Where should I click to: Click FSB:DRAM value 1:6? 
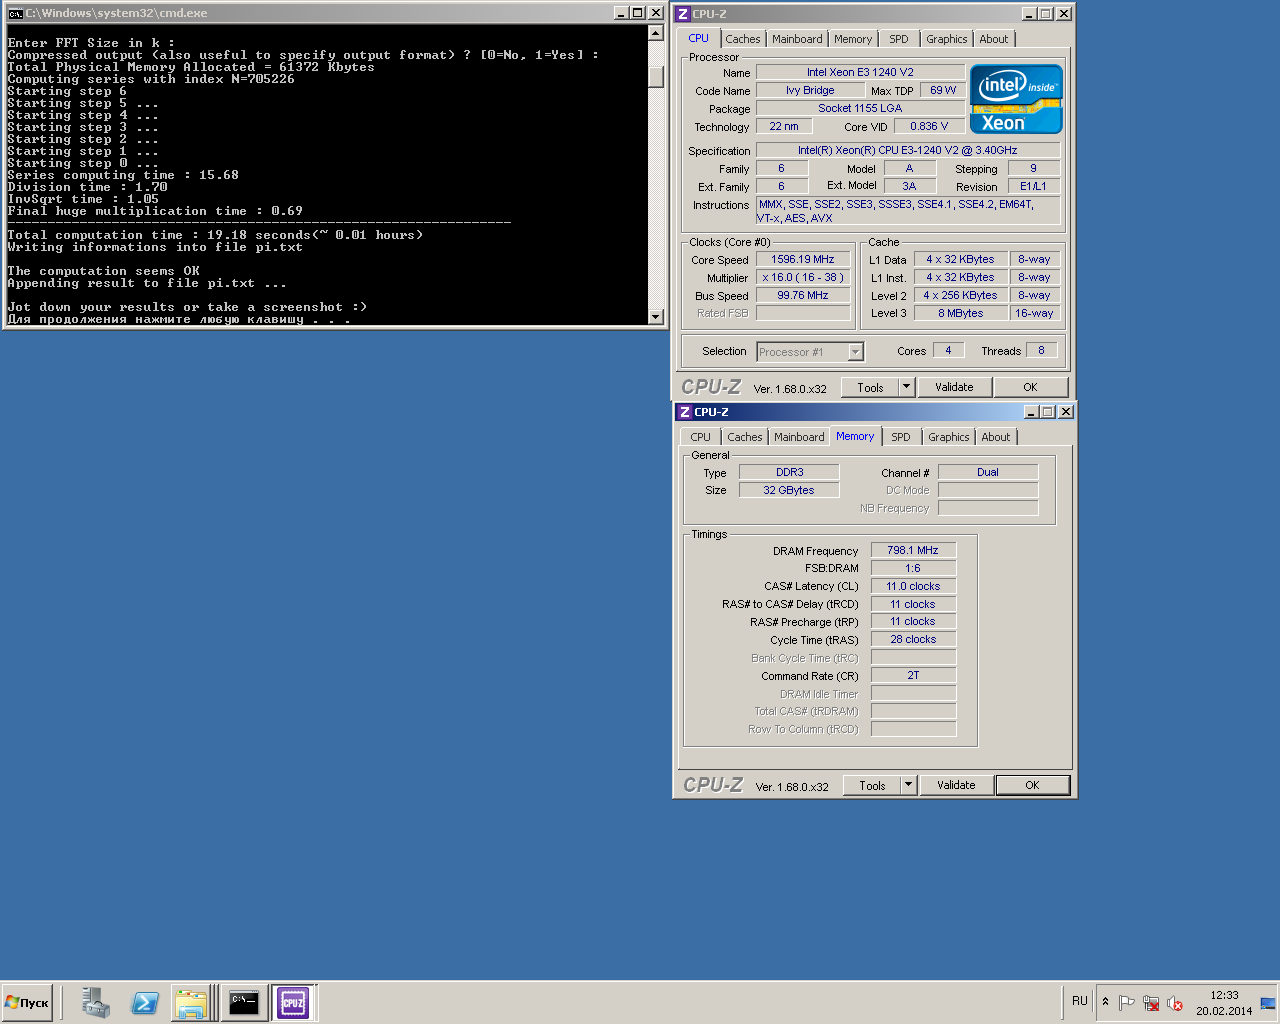913,568
